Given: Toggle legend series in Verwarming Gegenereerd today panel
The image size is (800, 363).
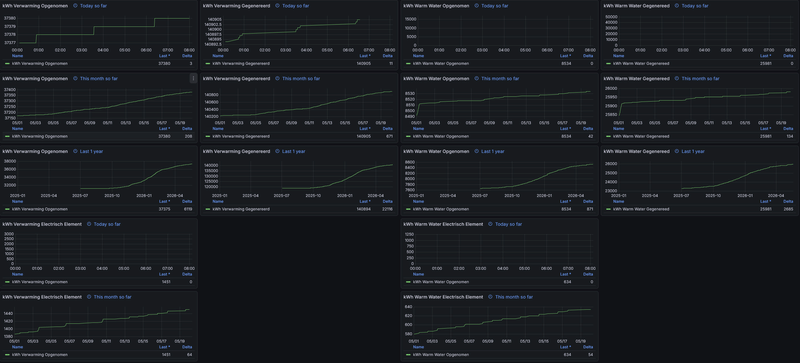Looking at the screenshot, I should pyautogui.click(x=241, y=64).
